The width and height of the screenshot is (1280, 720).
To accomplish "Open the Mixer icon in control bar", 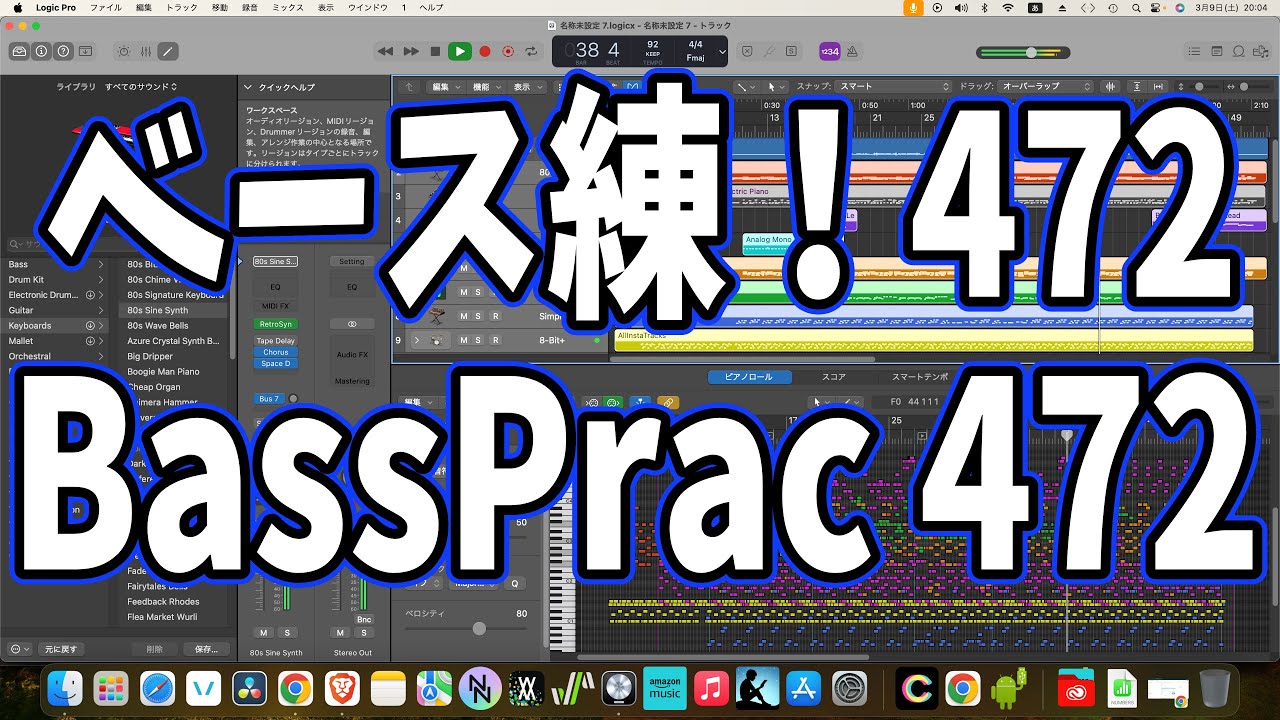I will [145, 51].
